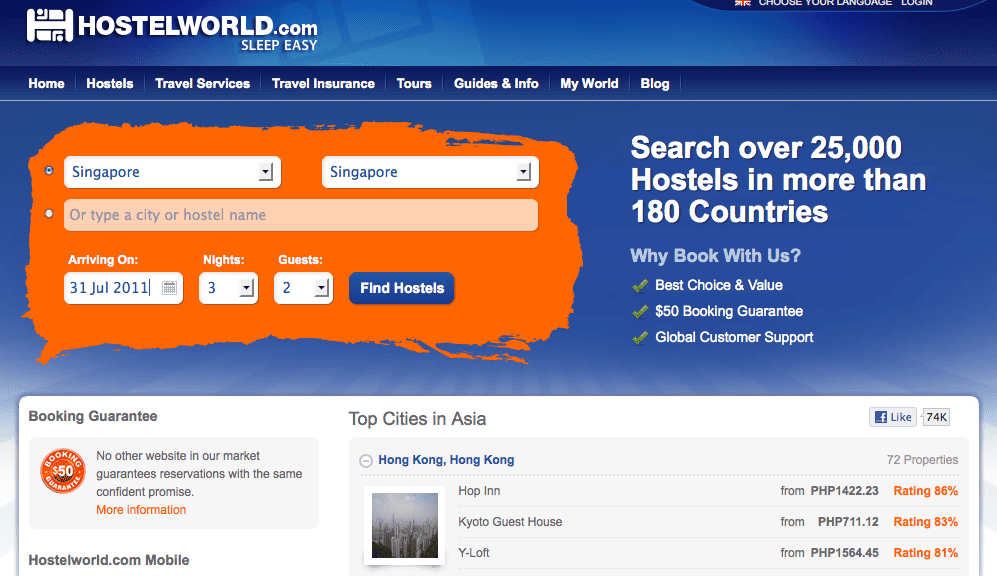
Task: Open the Singapore country dropdown
Action: pos(172,172)
